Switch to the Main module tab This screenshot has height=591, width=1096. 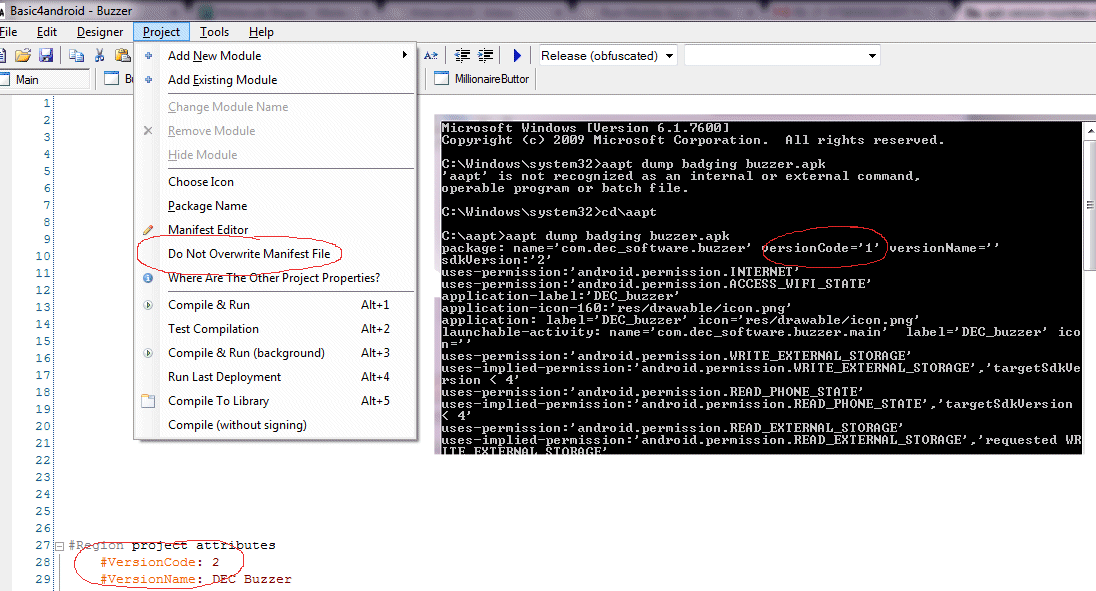[x=45, y=79]
